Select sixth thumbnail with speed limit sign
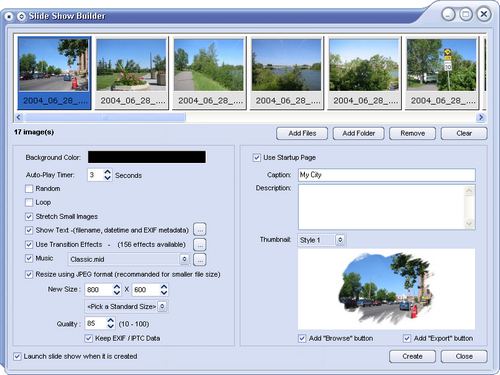Screen dimensions: 500x375 tap(442, 73)
